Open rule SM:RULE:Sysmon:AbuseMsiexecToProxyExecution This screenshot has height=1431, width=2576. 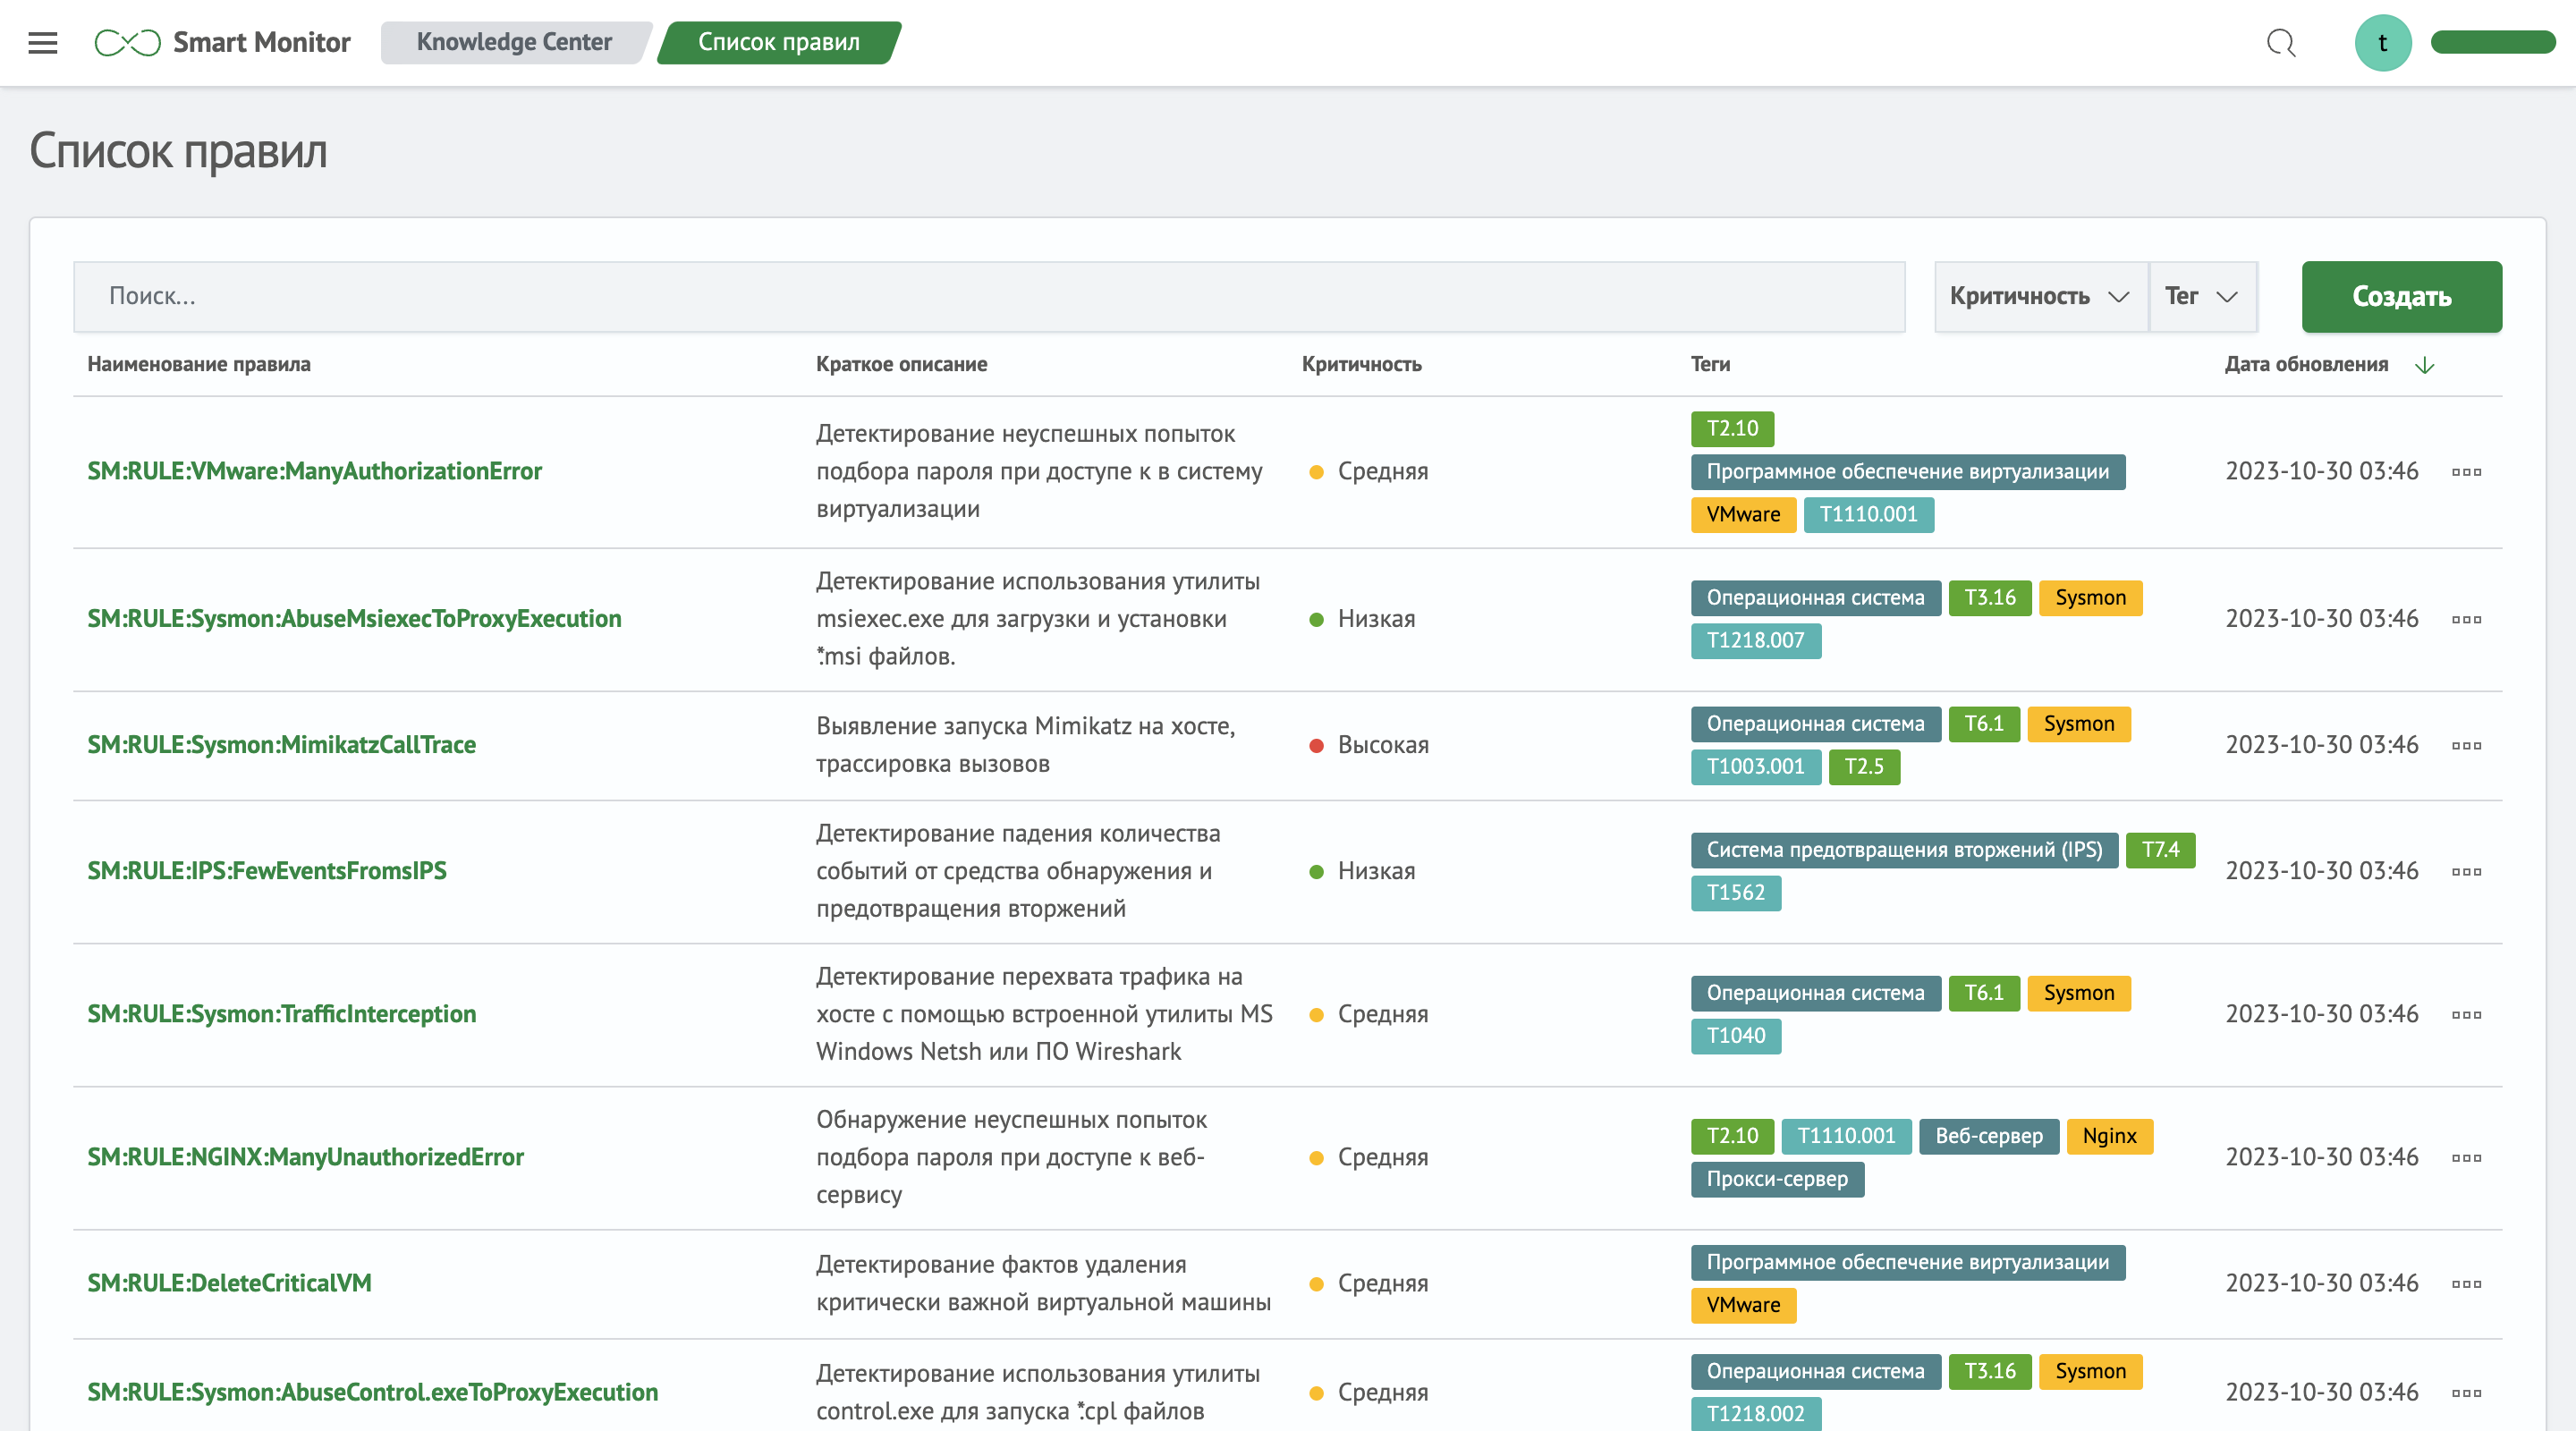point(354,618)
